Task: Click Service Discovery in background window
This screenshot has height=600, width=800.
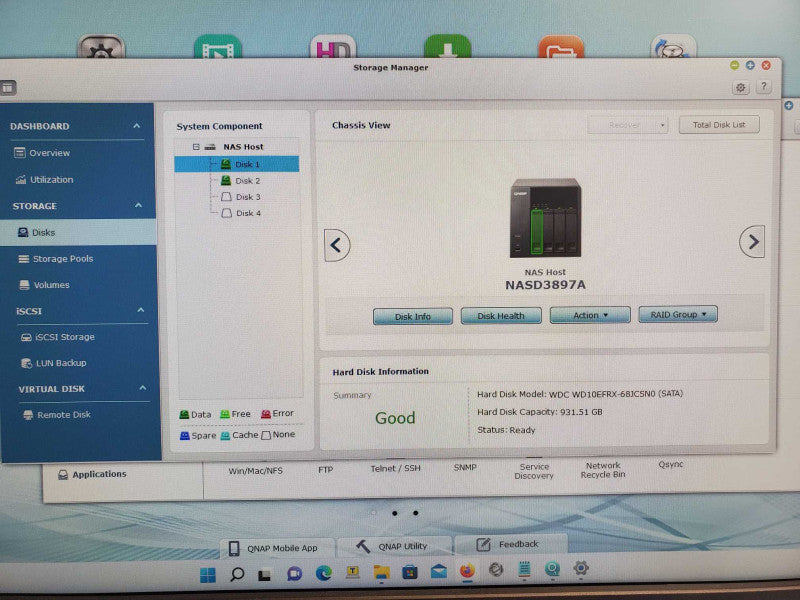Action: coord(534,471)
